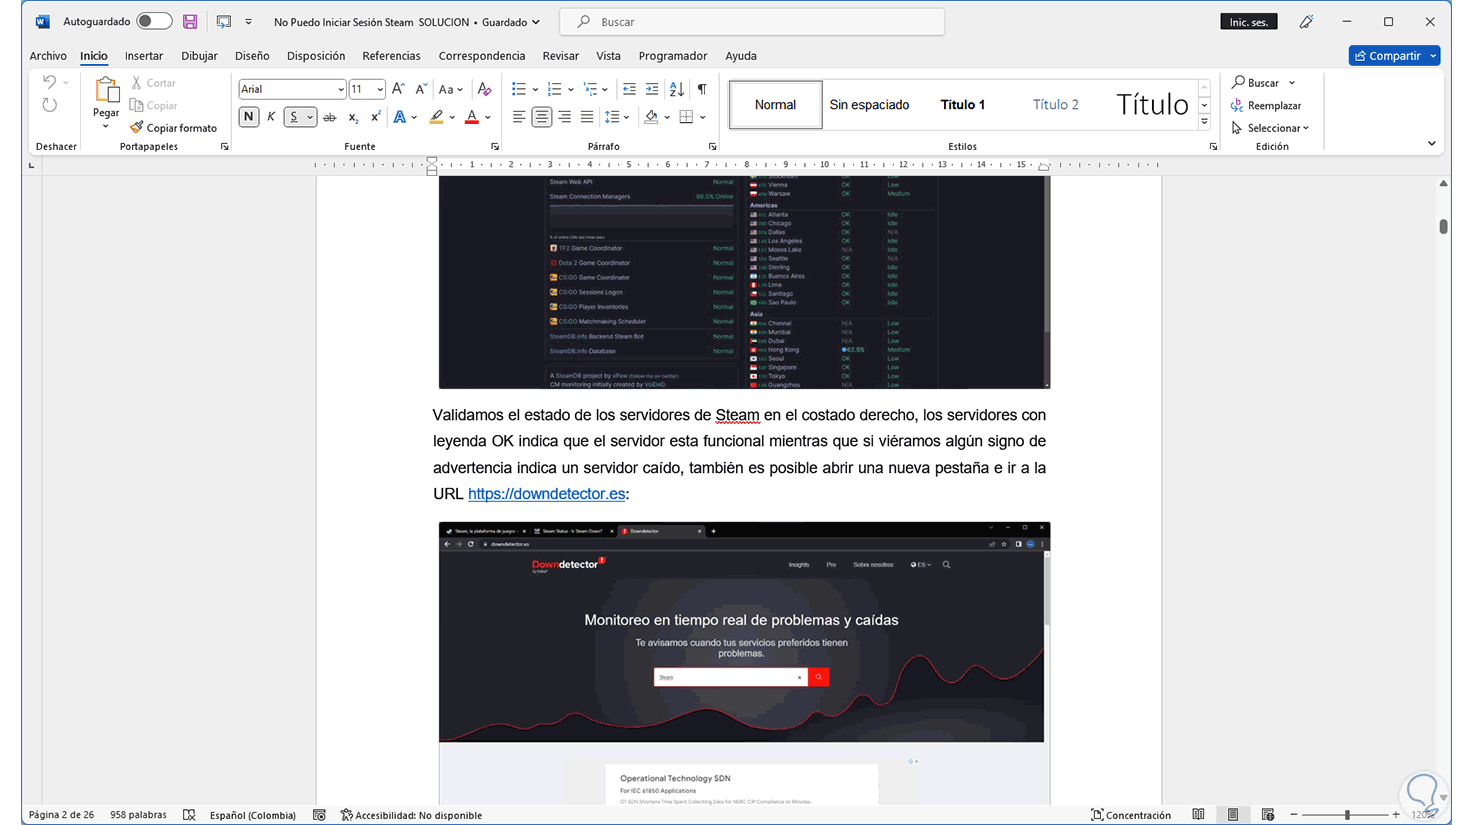Increase paragraph indent
1473x825 pixels.
(652, 89)
